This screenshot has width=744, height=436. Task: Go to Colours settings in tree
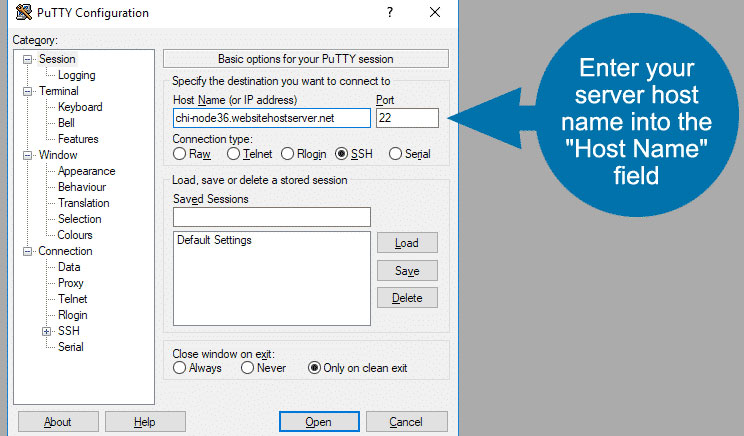(75, 235)
